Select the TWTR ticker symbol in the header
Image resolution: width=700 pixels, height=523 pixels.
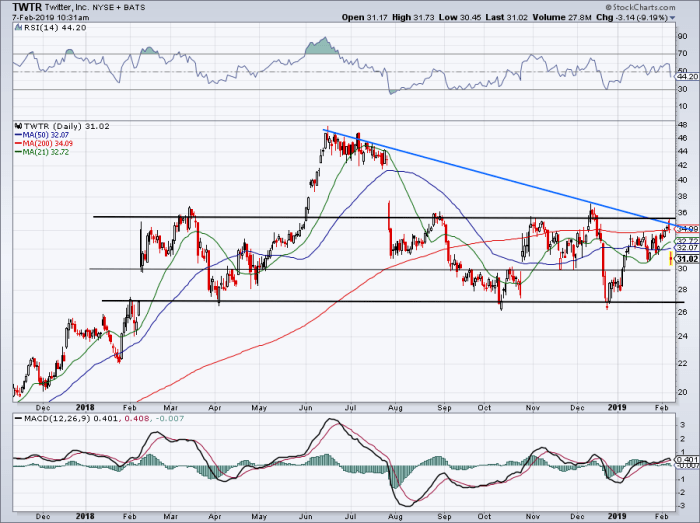click(x=27, y=7)
